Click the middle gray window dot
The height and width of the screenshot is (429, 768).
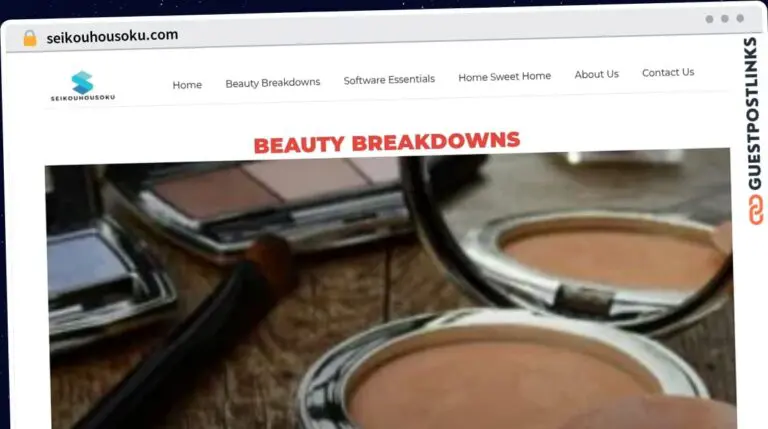pos(724,19)
